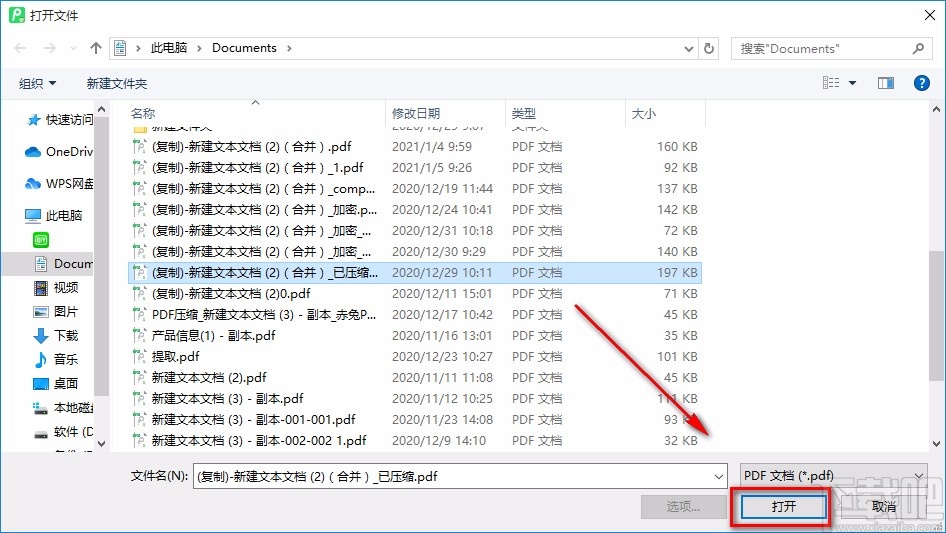Select file 新建文本文档 (3) - 副本-002-002 1.pdf
Screen dimensions: 946x533
(415, 441)
